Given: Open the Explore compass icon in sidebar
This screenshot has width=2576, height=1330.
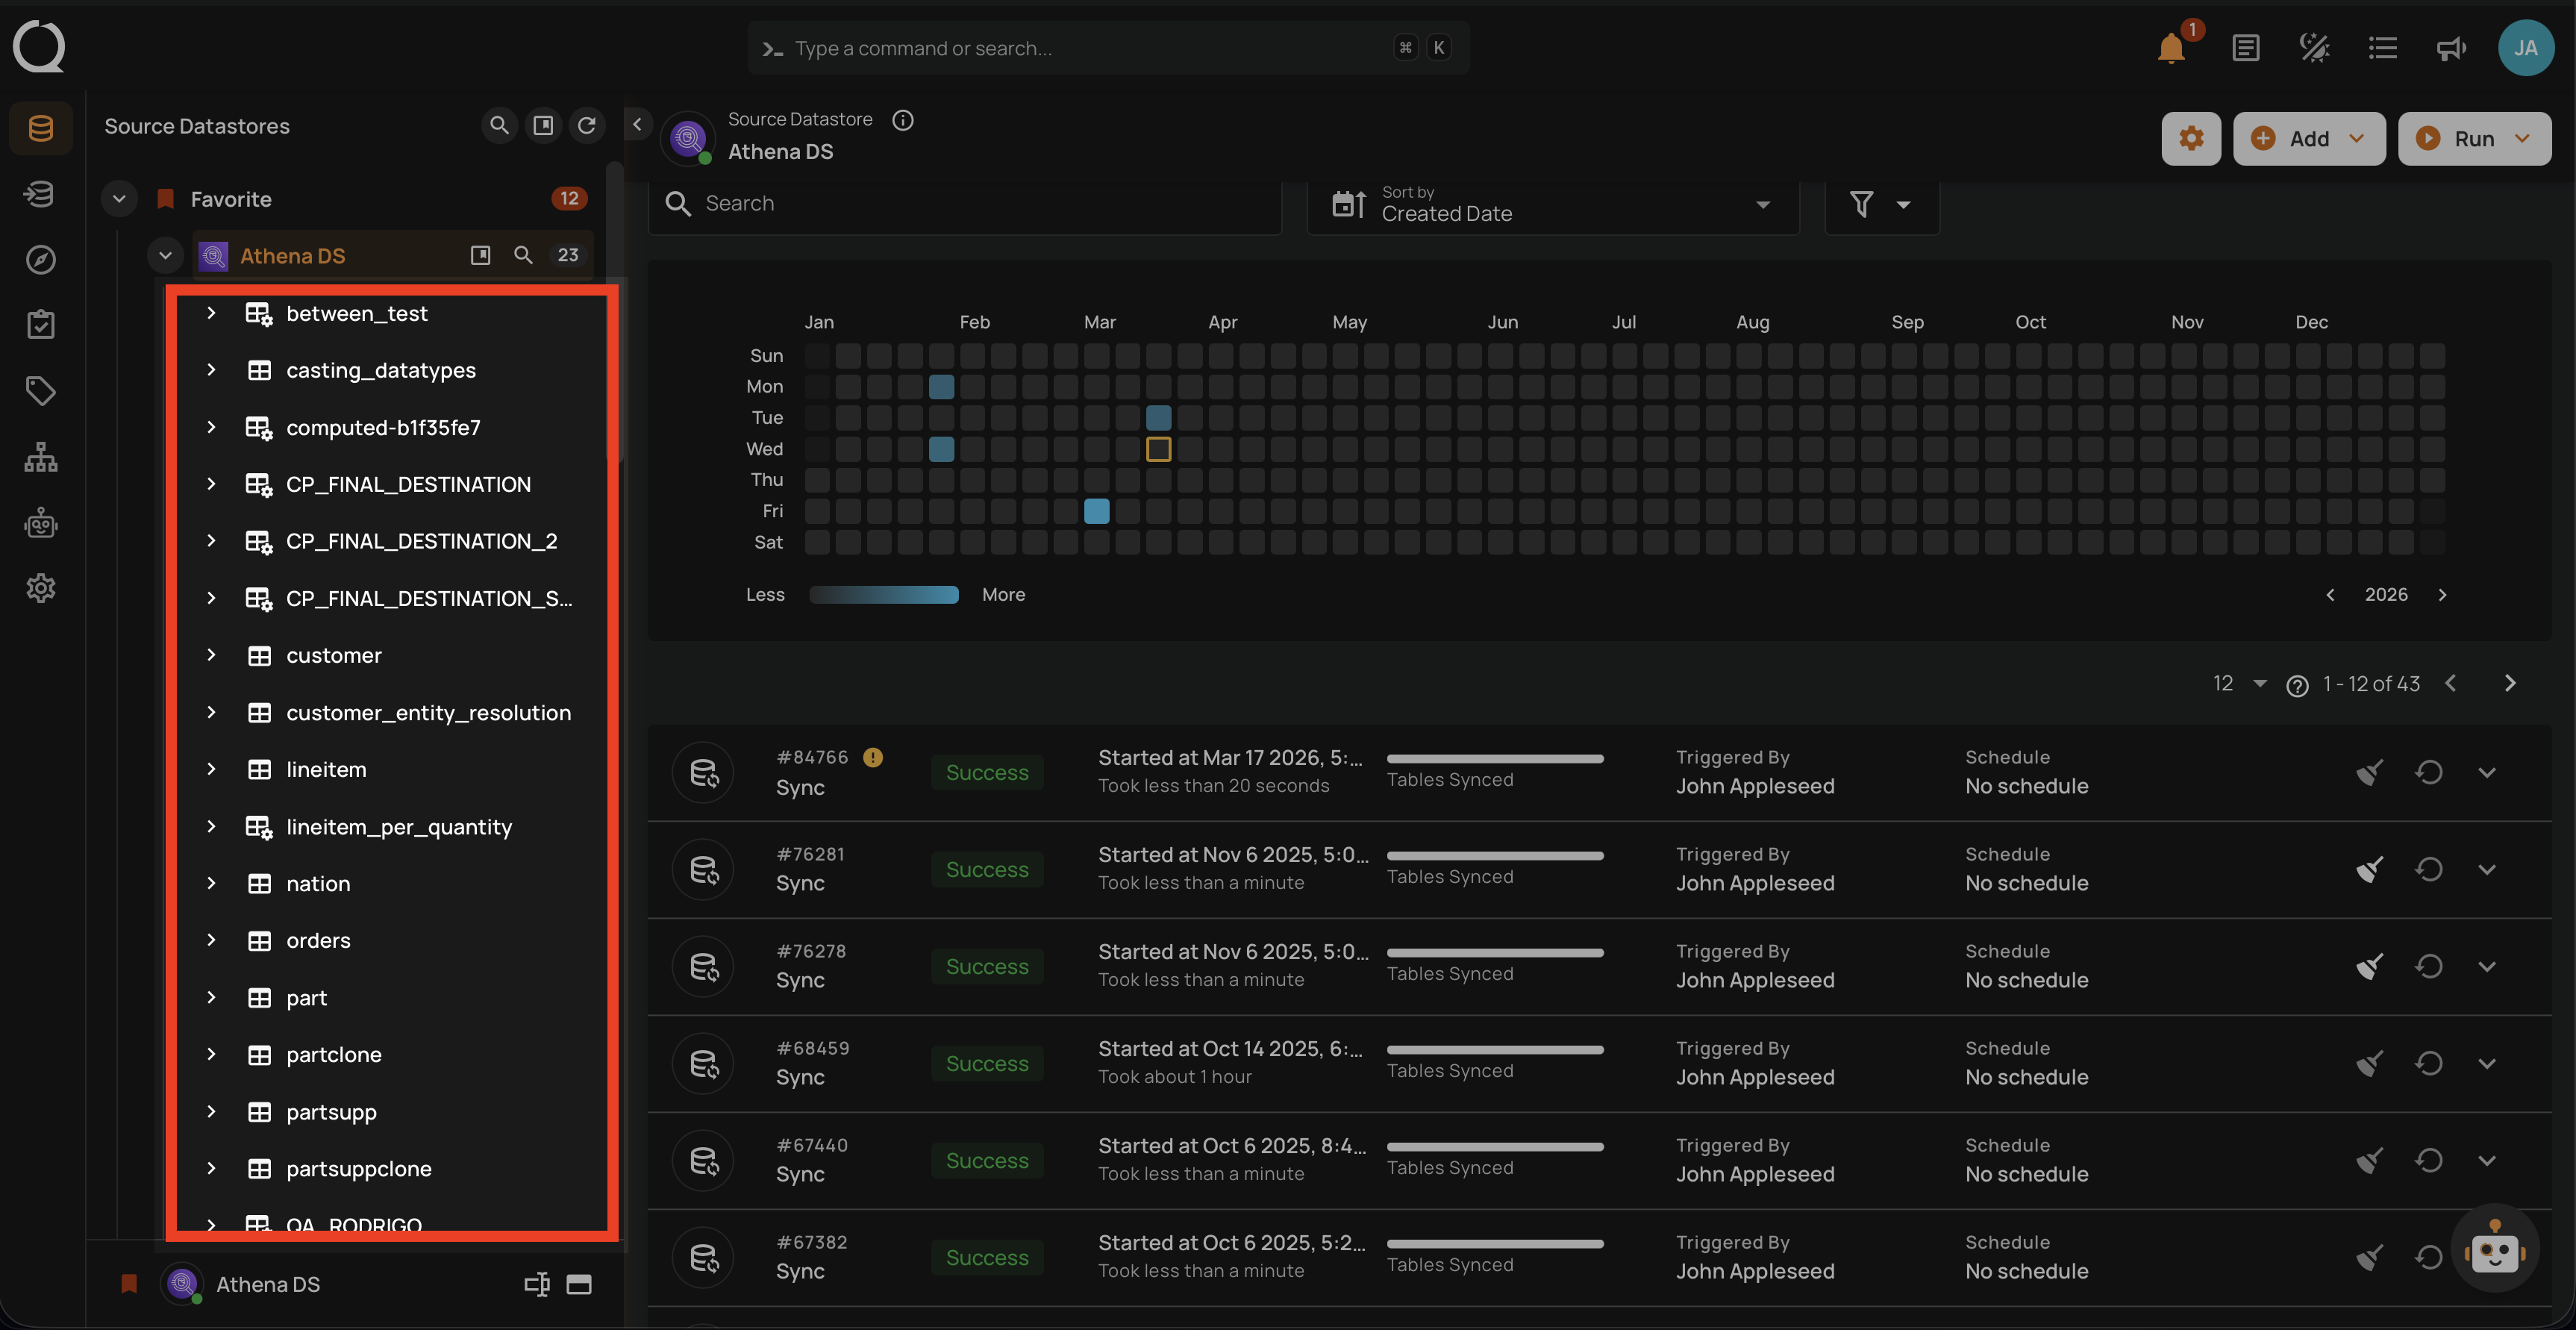Looking at the screenshot, I should click(x=40, y=260).
